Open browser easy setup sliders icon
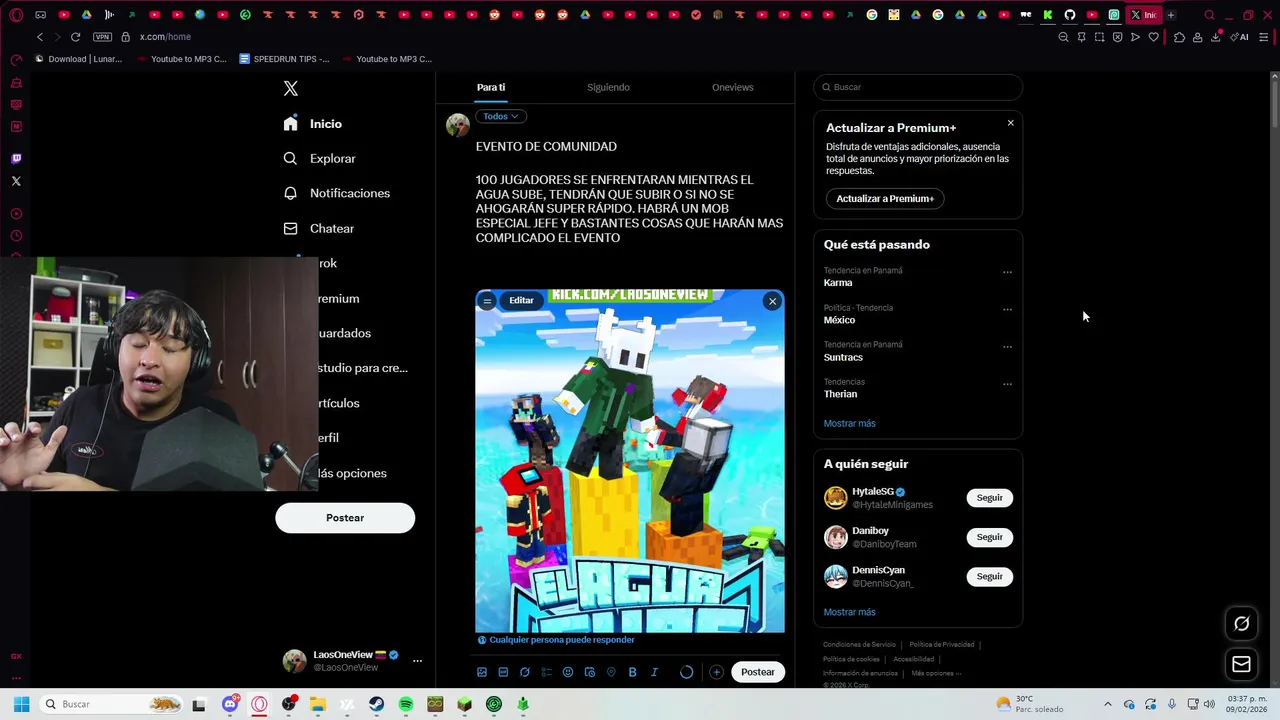This screenshot has height=720, width=1280. point(1264,37)
